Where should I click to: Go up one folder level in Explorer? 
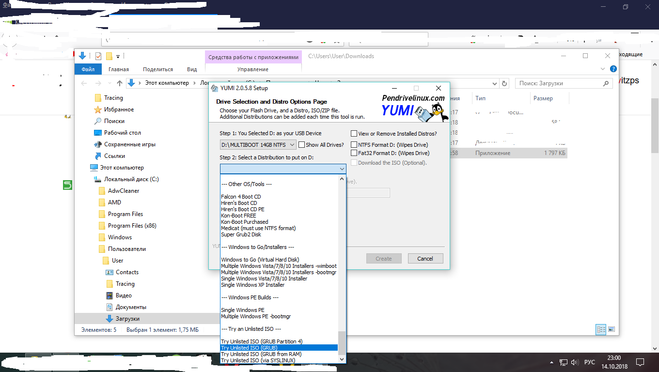pyautogui.click(x=119, y=83)
